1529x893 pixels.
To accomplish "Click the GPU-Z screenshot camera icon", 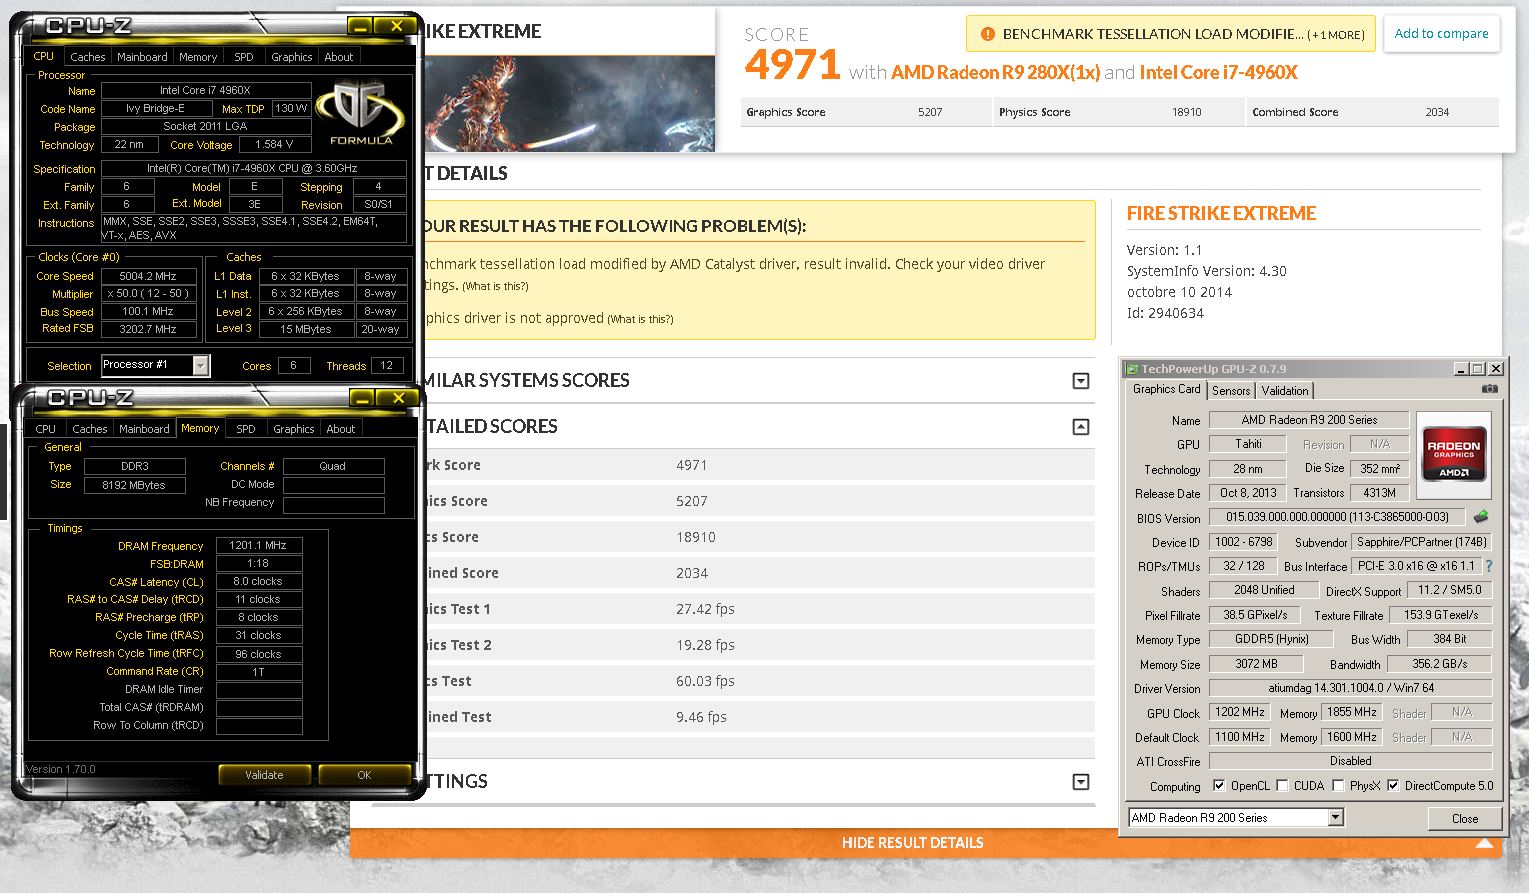I will click(1489, 389).
